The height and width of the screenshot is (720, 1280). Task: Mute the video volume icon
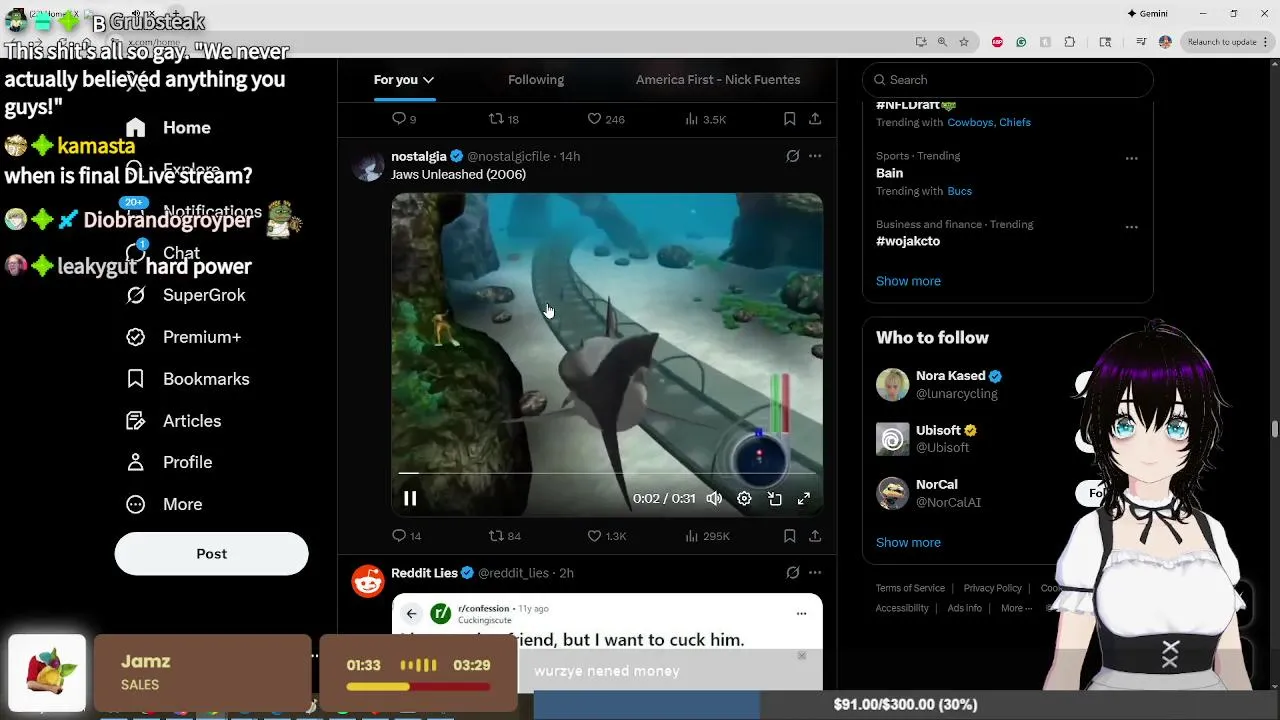coord(714,498)
